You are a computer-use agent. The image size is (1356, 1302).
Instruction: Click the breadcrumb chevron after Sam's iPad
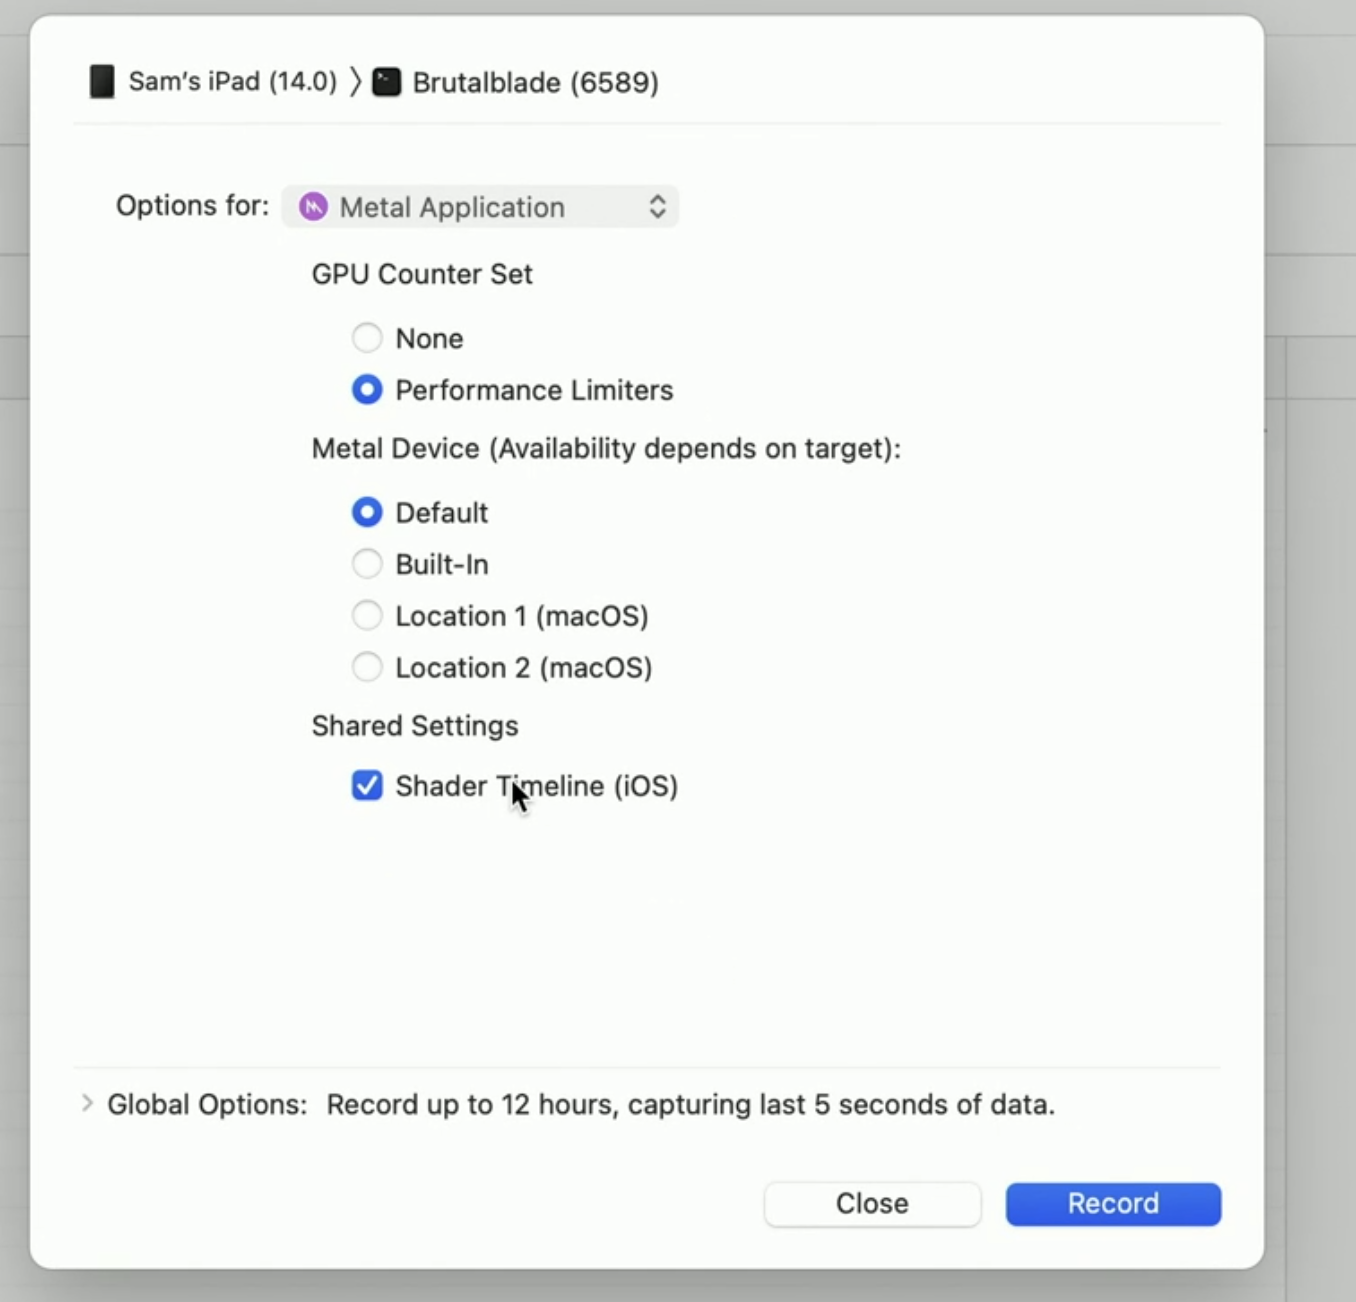click(355, 82)
